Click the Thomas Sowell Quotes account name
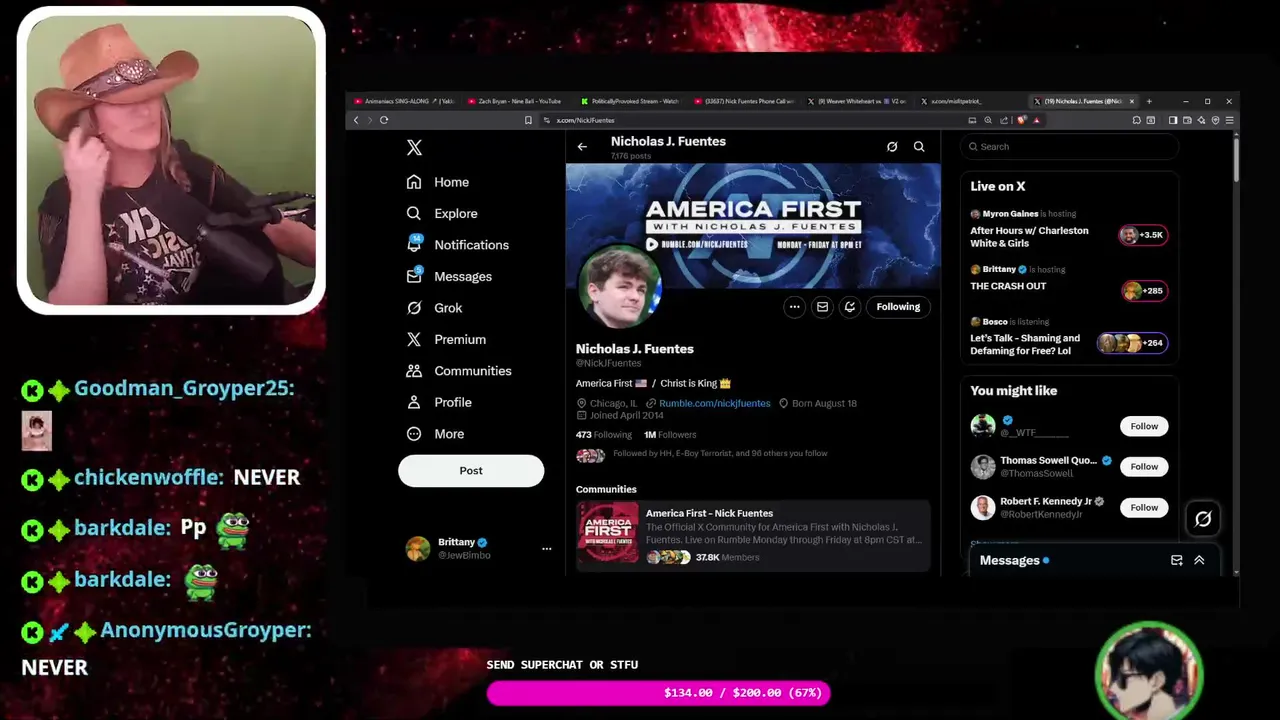The height and width of the screenshot is (720, 1280). coord(1048,461)
